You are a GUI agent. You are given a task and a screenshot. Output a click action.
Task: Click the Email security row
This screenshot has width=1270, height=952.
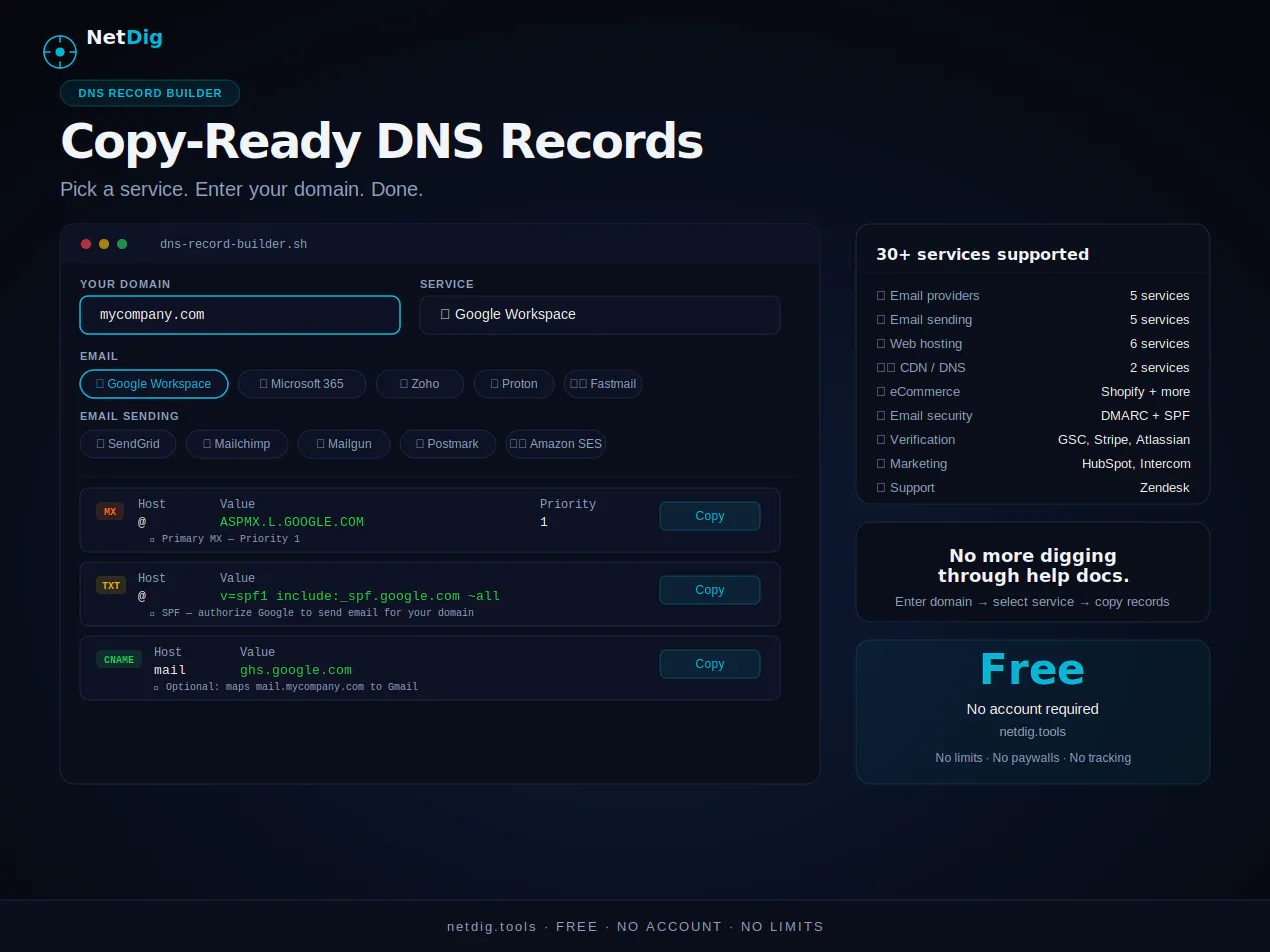(1033, 416)
